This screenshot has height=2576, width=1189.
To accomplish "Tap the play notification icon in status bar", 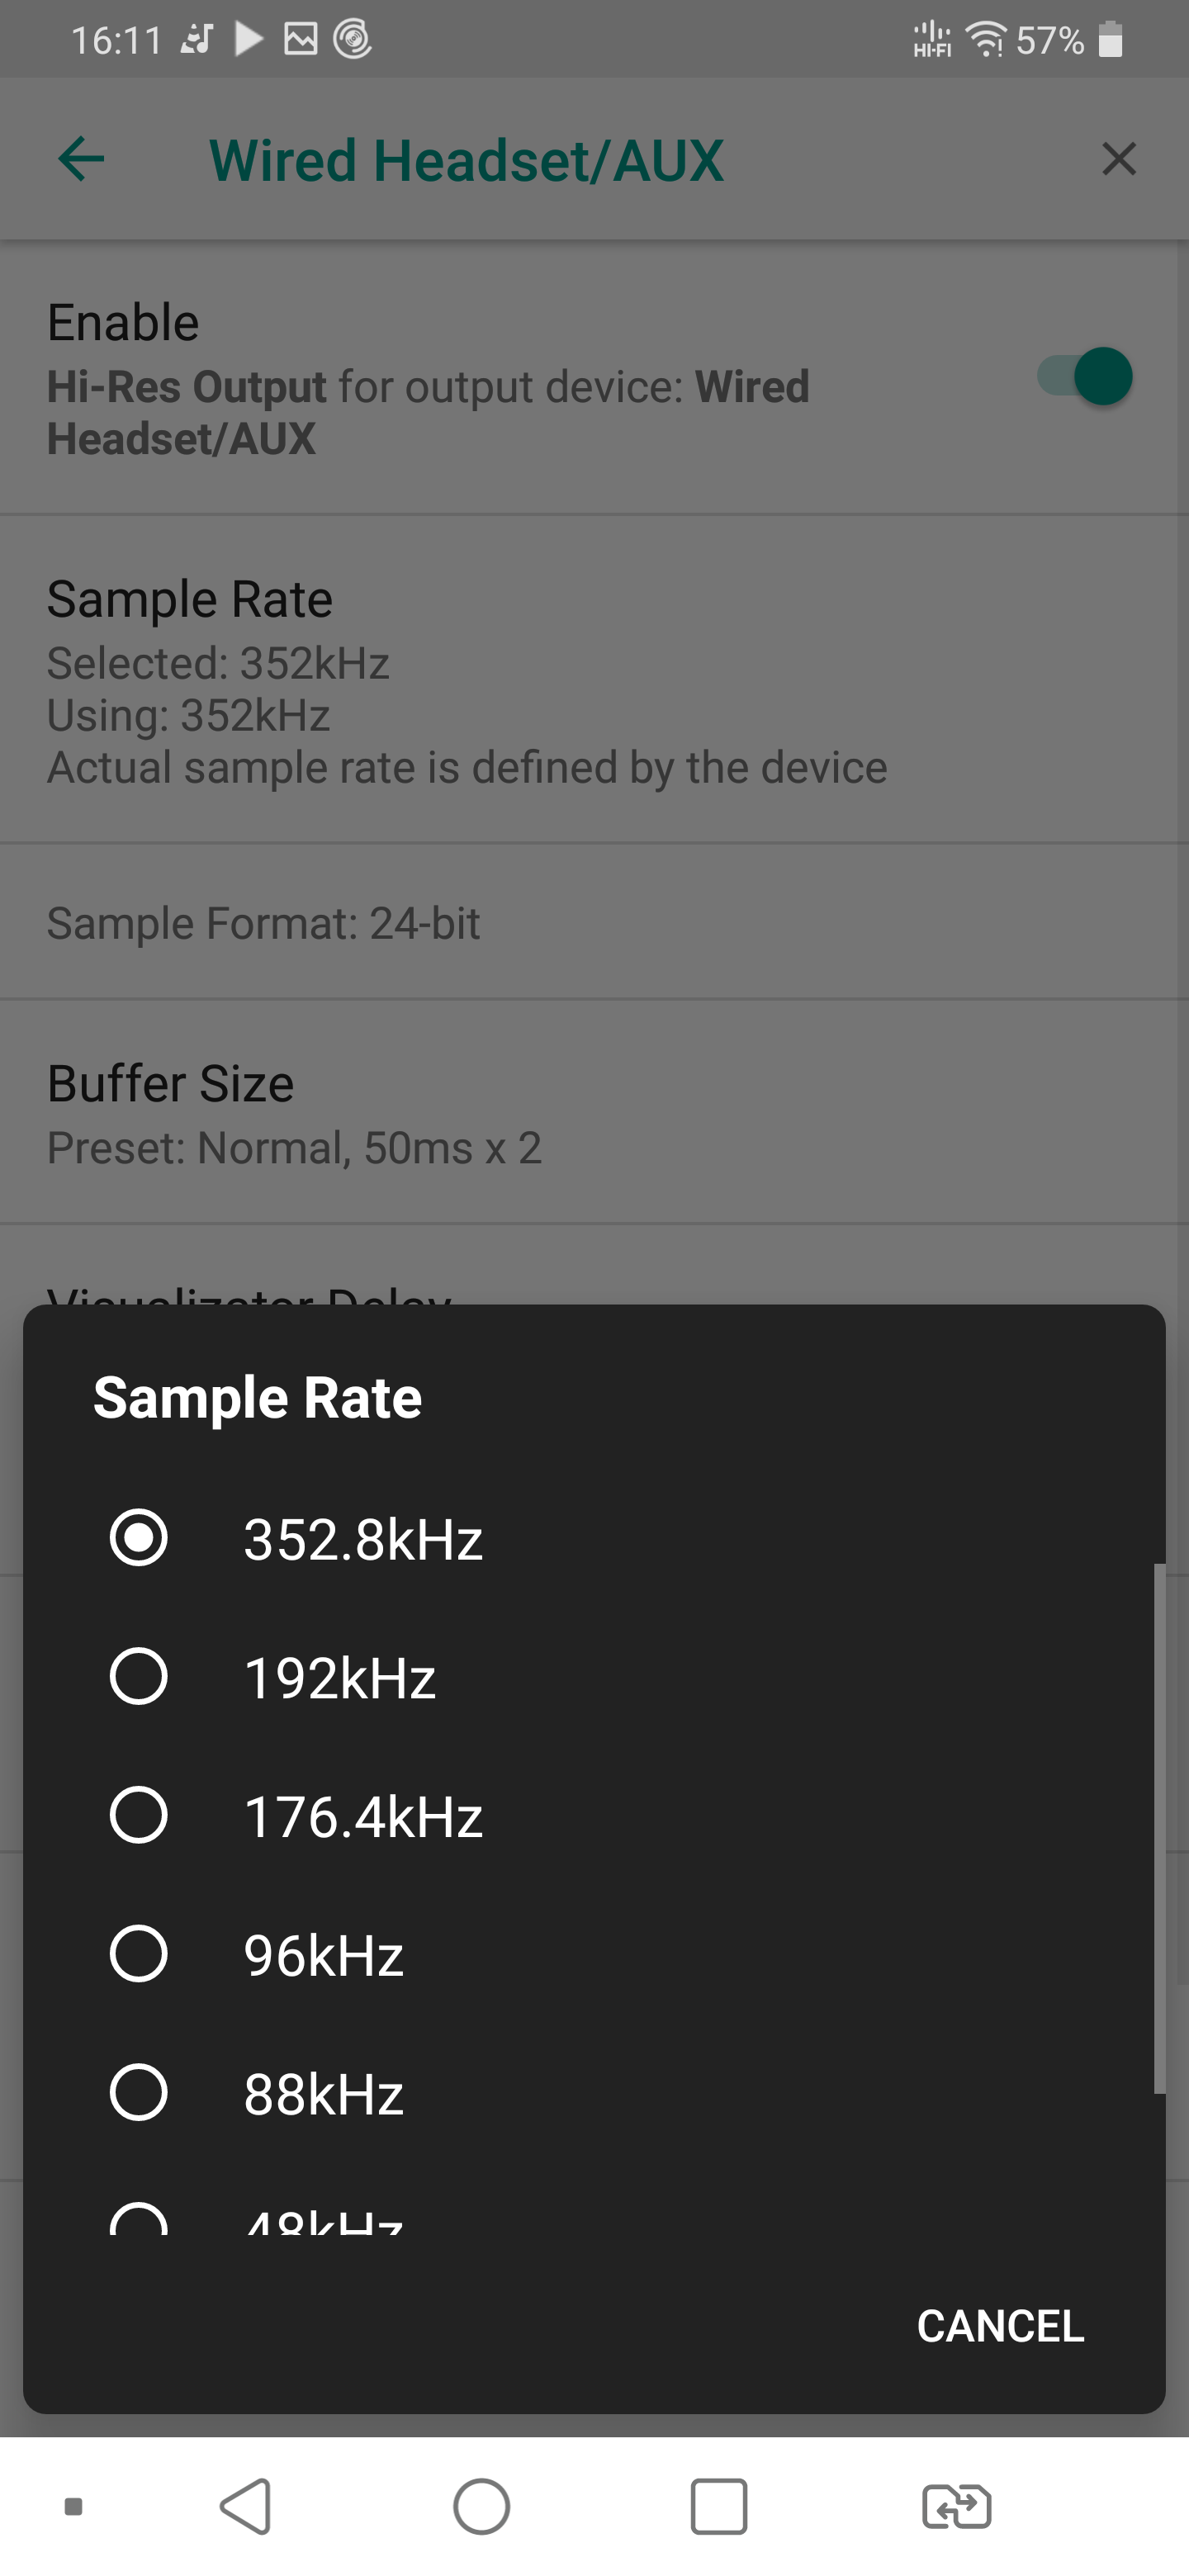I will (249, 40).
